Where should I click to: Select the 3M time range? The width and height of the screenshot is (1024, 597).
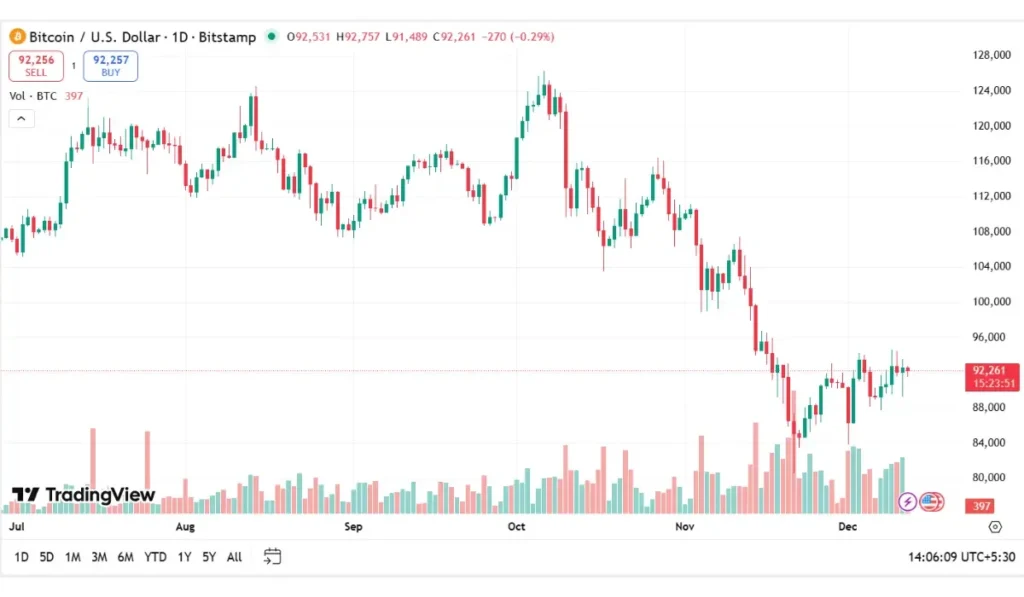coord(99,557)
